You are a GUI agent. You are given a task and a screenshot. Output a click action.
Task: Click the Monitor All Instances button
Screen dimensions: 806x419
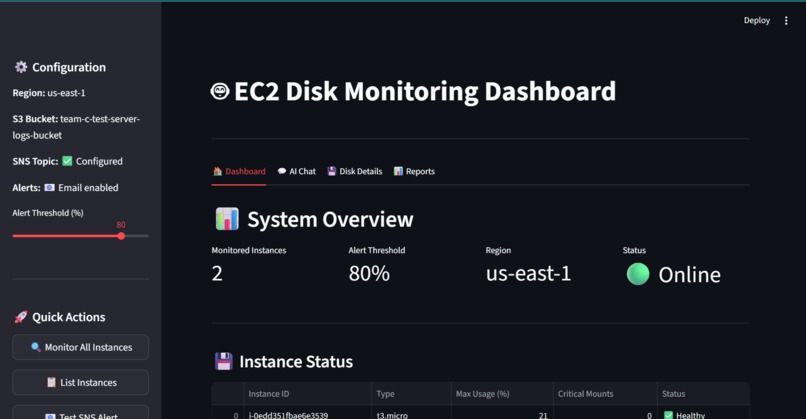[x=81, y=348]
